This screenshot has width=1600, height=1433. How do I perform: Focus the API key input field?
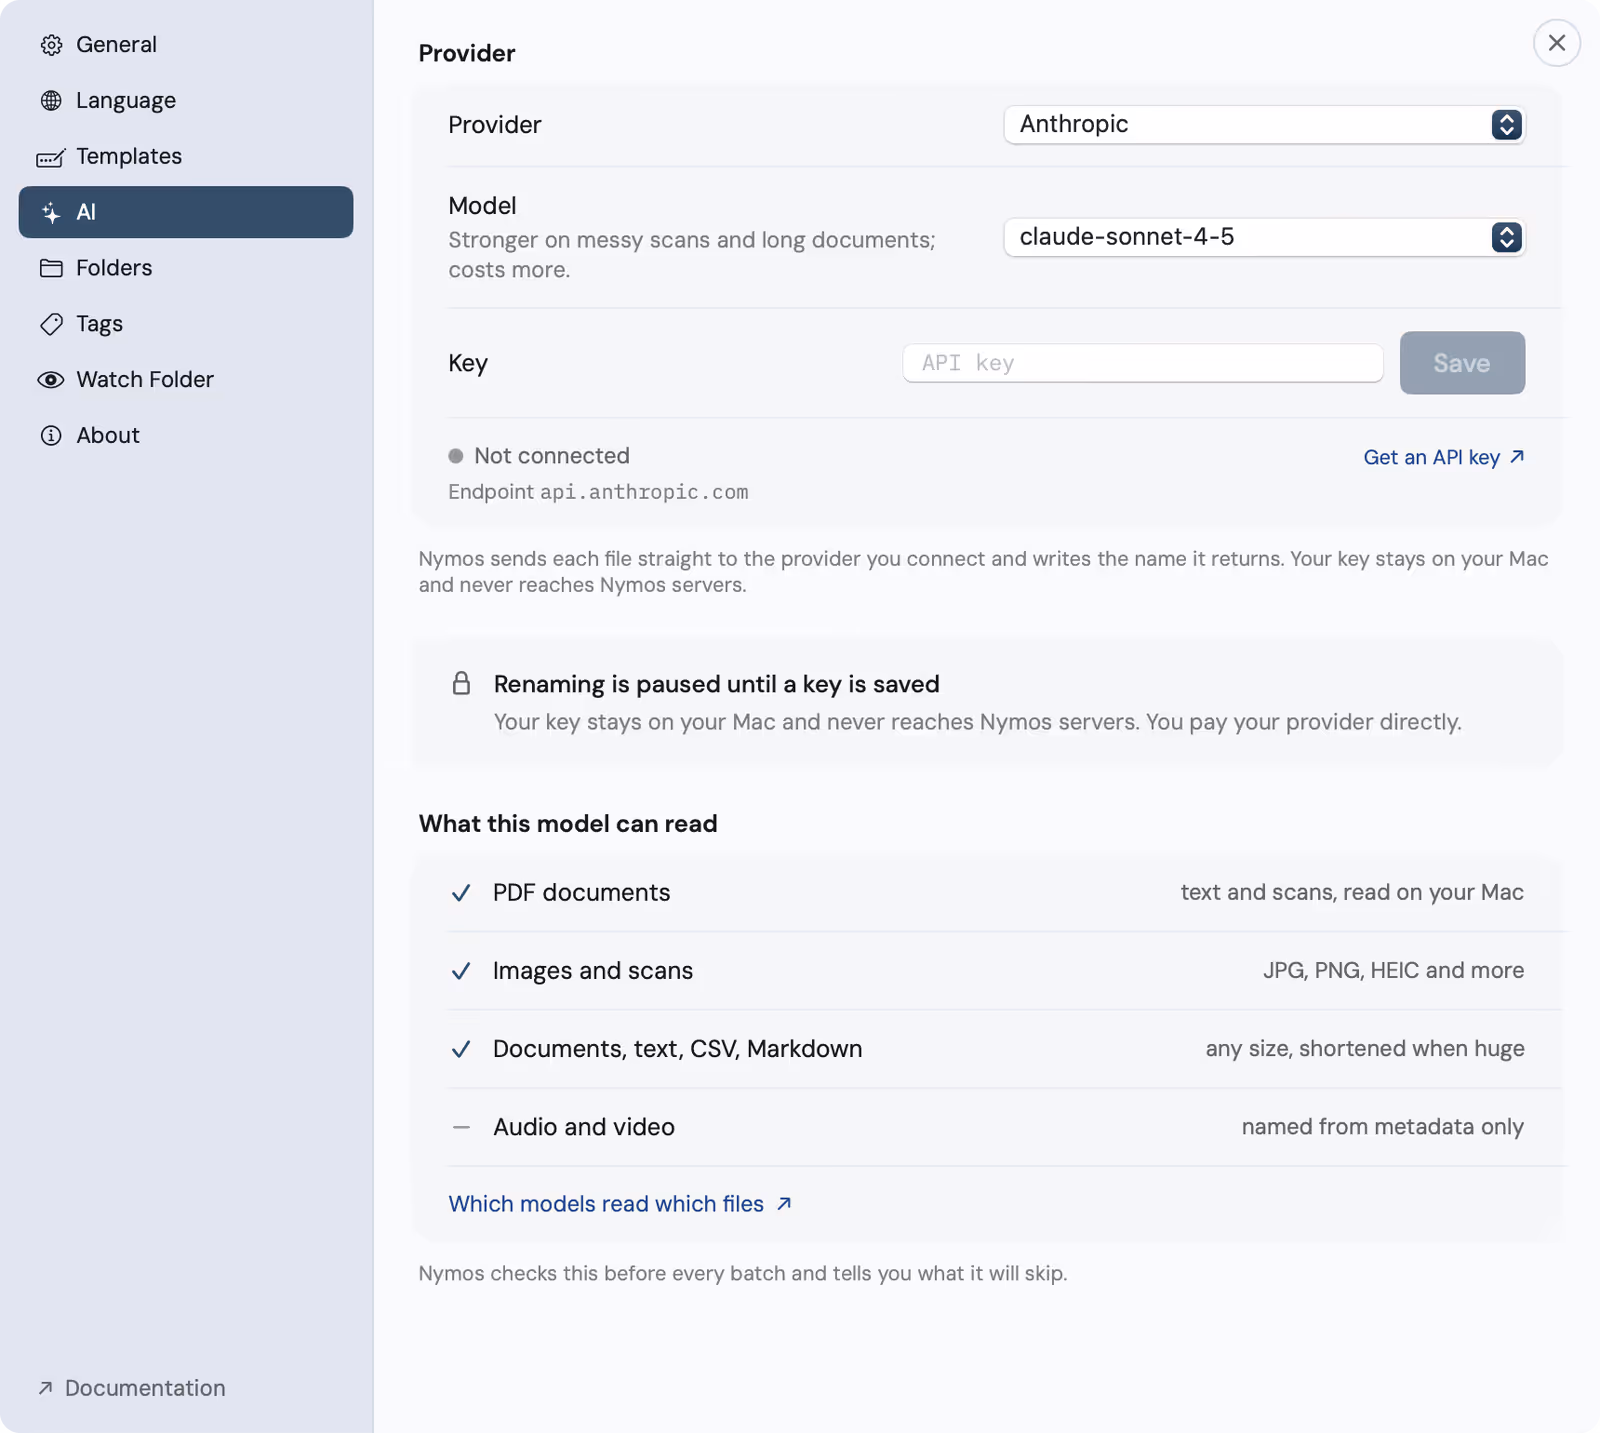(1143, 363)
